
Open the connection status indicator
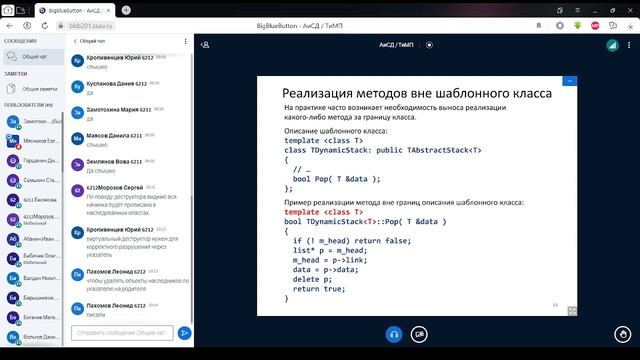point(612,45)
